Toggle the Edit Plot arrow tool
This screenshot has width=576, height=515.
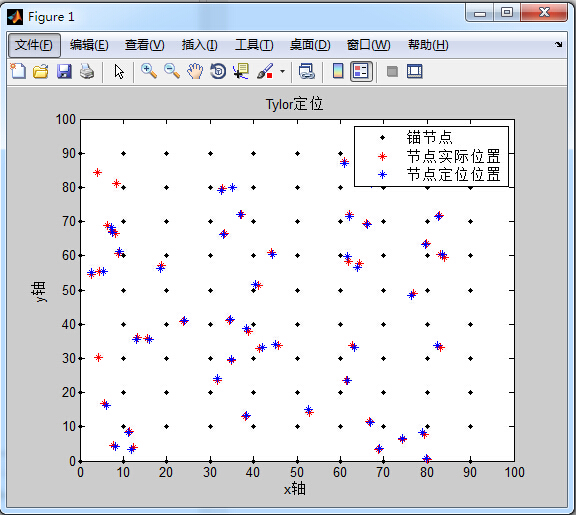(x=119, y=71)
